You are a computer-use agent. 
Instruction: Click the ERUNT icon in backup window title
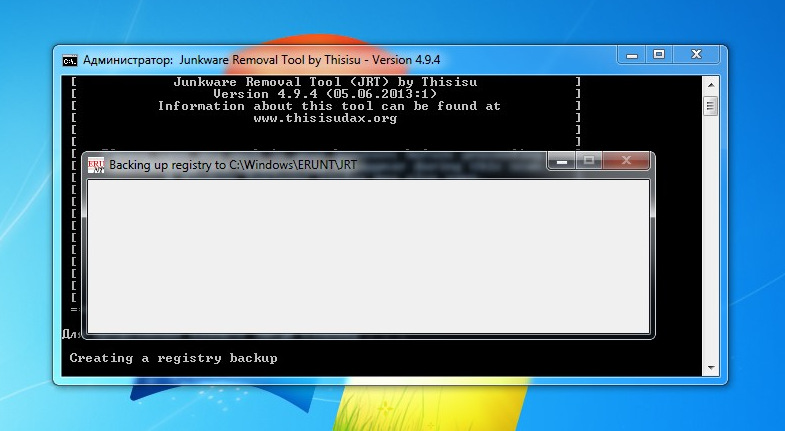[96, 165]
